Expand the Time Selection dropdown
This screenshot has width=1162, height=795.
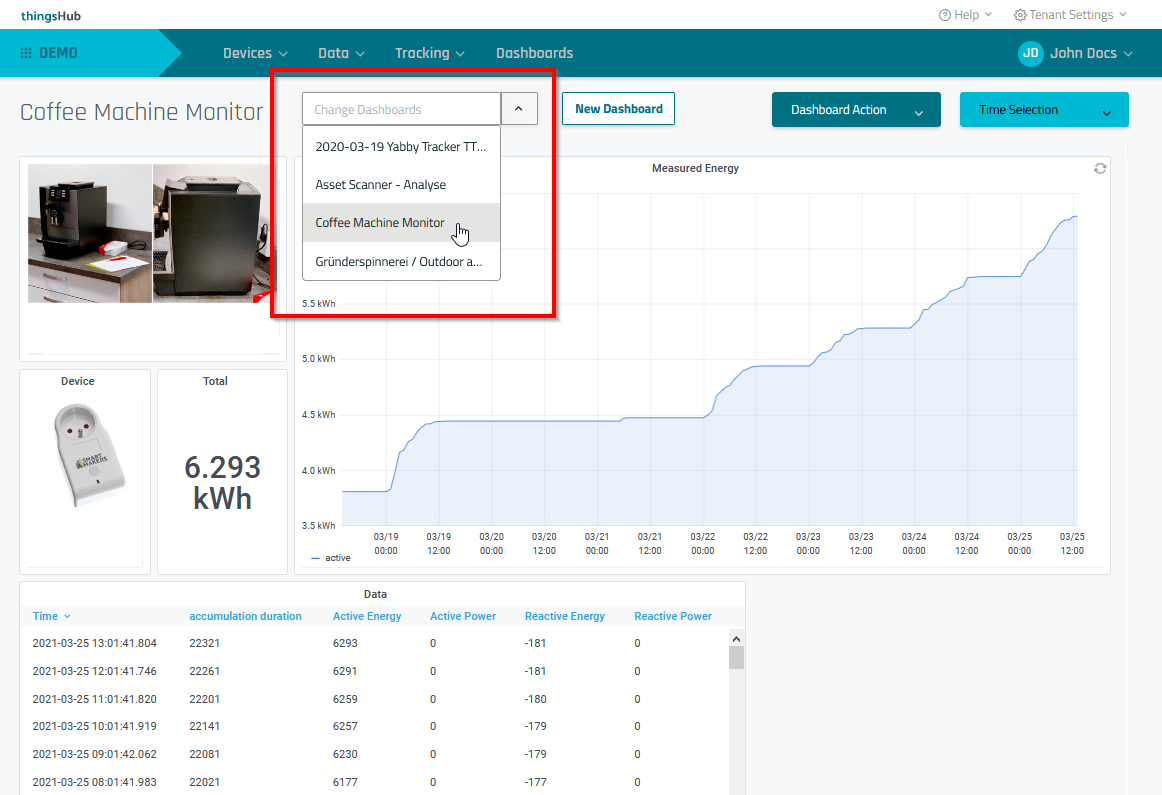point(1044,110)
